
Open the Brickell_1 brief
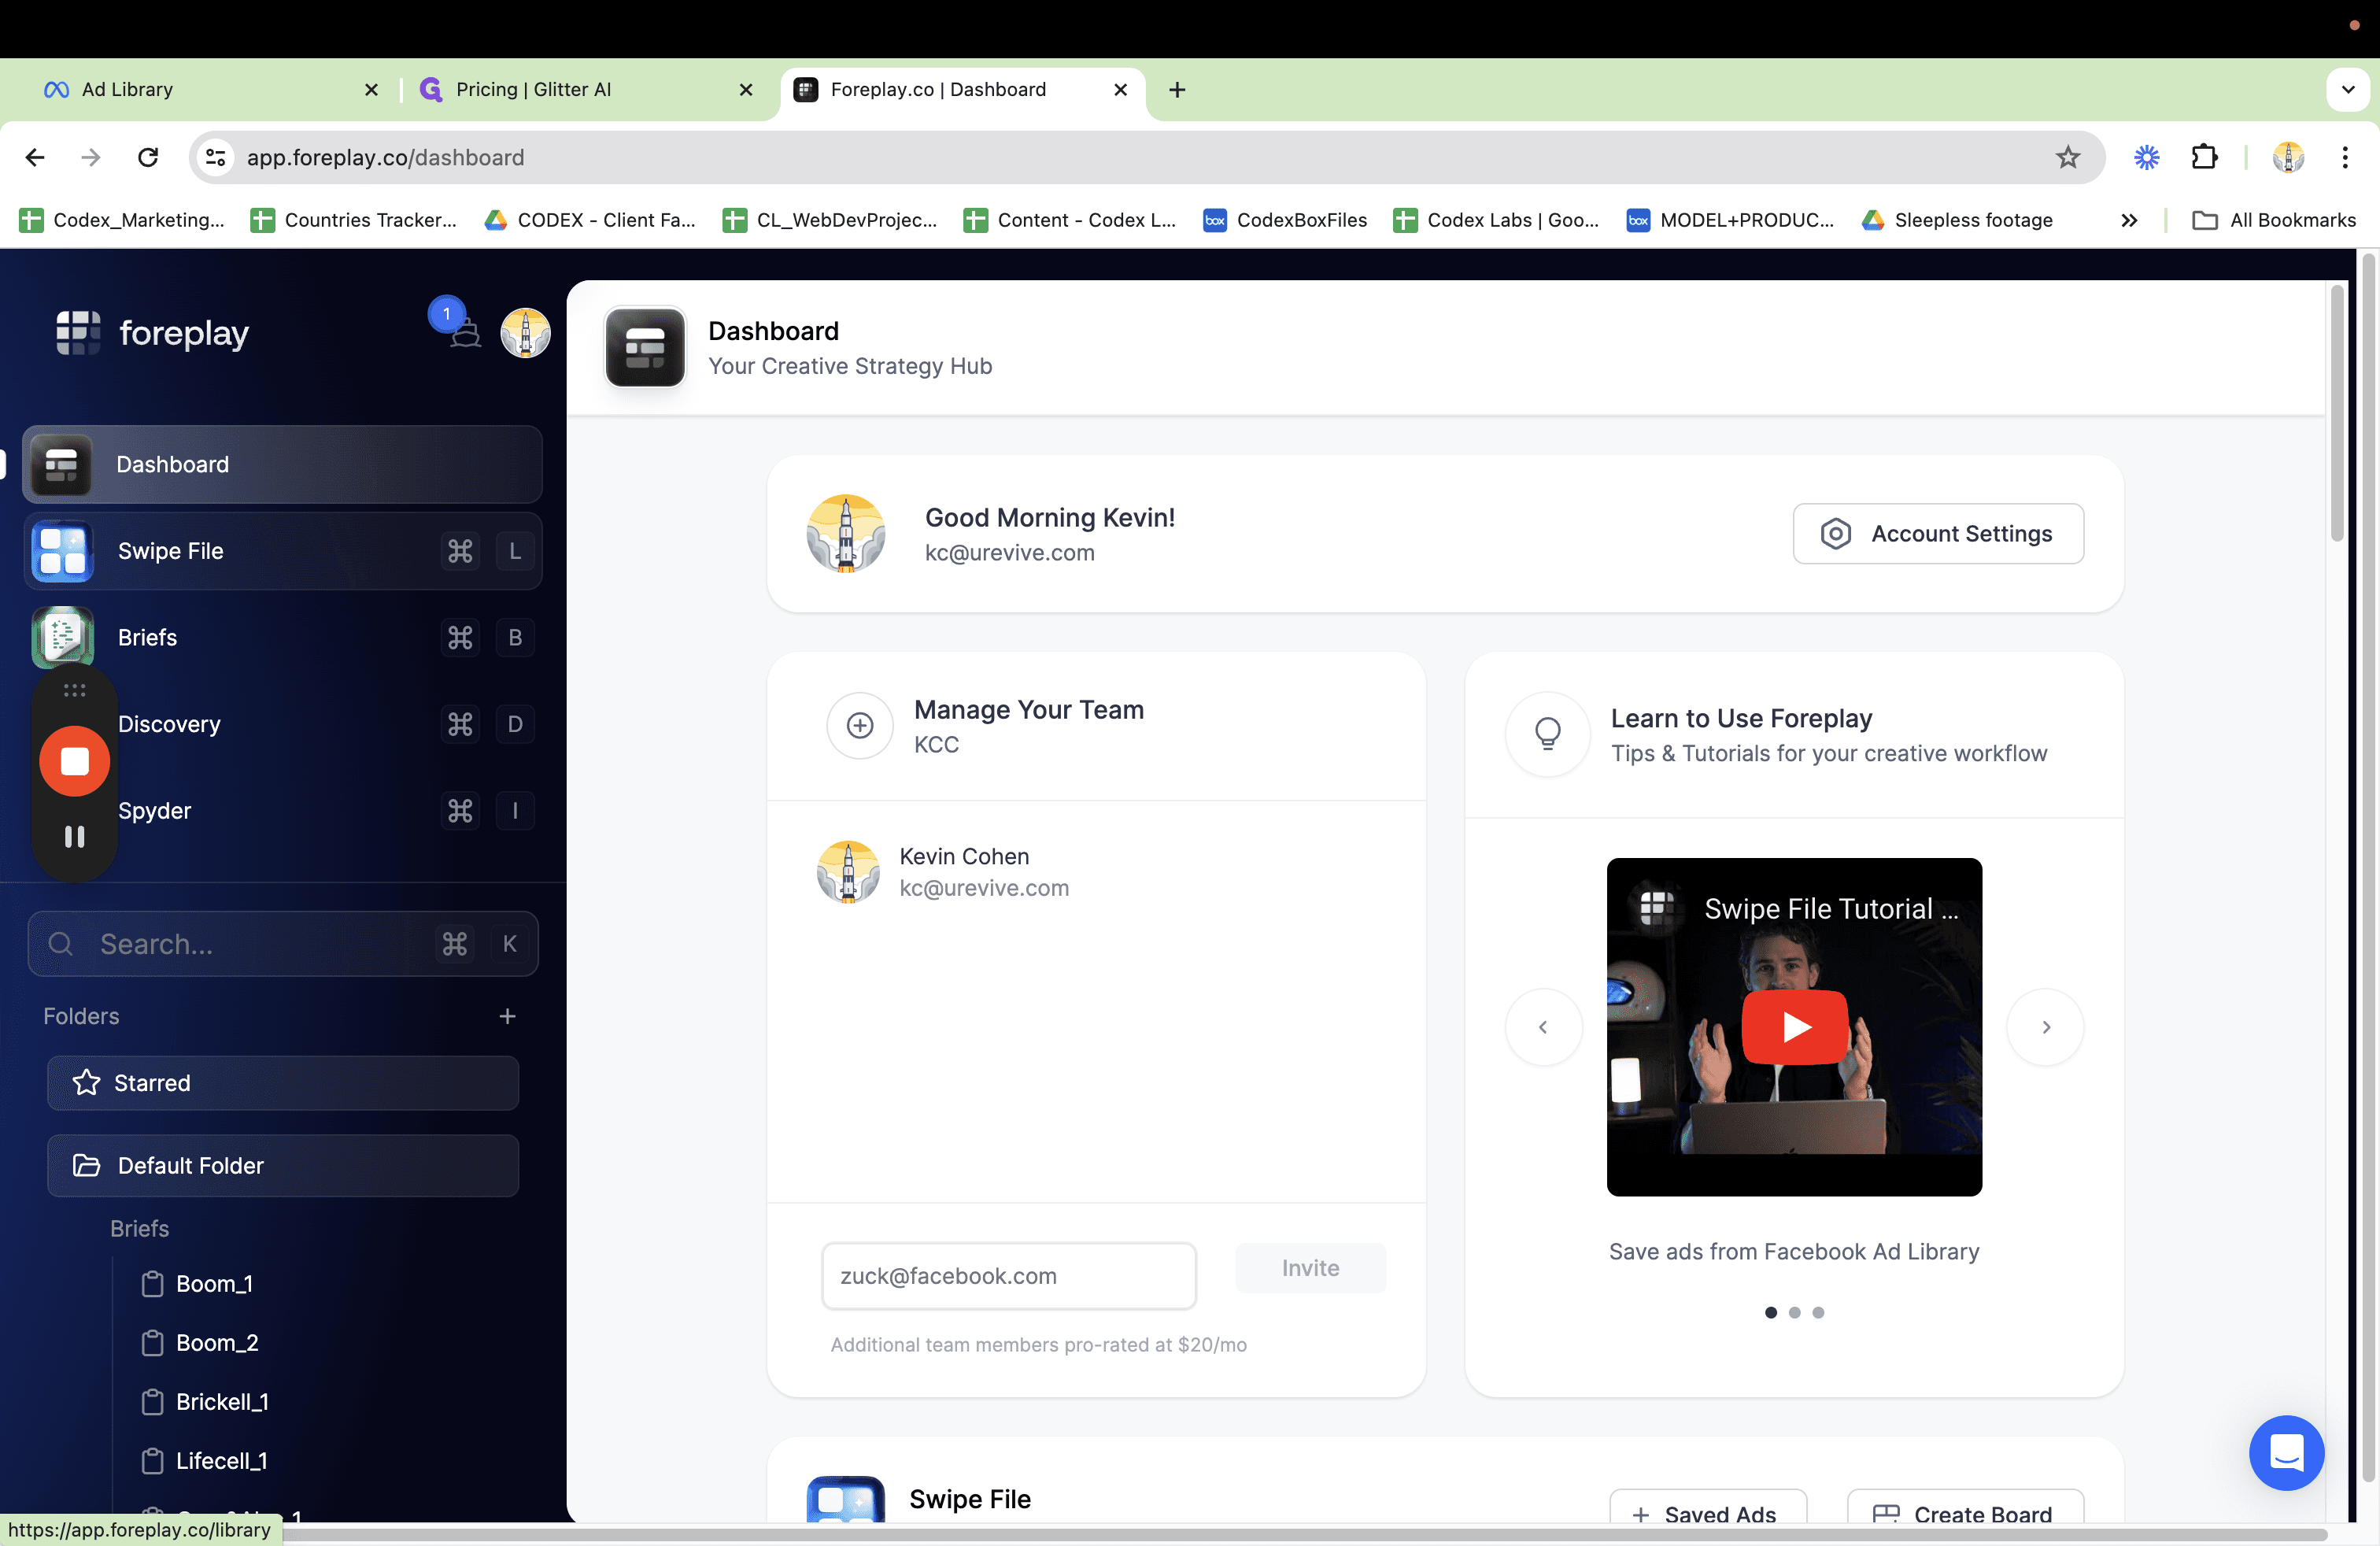205,1402
